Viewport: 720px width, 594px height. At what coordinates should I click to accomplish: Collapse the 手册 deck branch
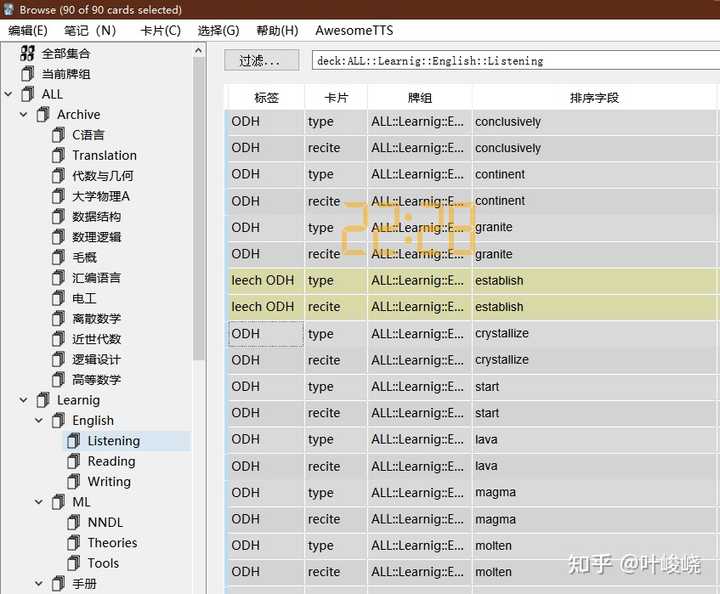point(39,583)
